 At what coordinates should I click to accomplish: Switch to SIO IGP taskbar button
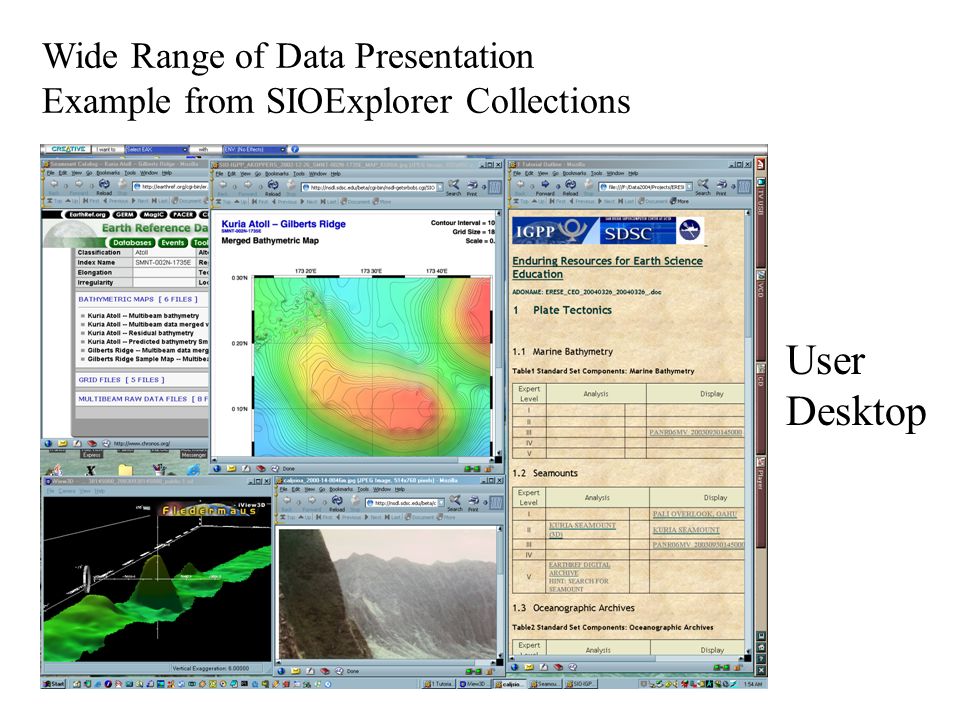tap(579, 684)
